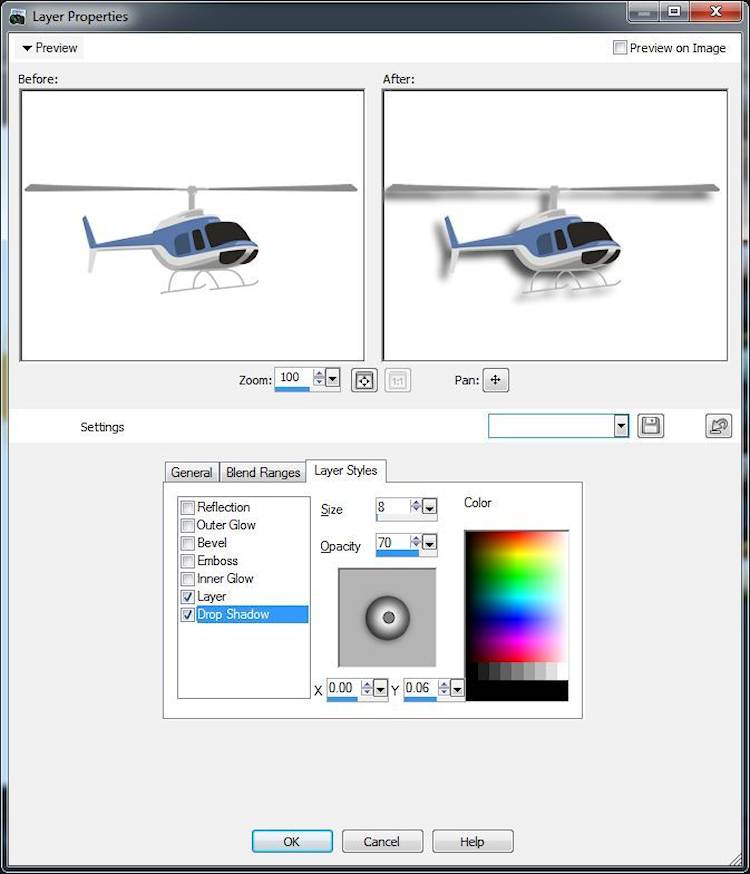Click the fit image to window icon
Screen dimensions: 750x874
point(364,381)
